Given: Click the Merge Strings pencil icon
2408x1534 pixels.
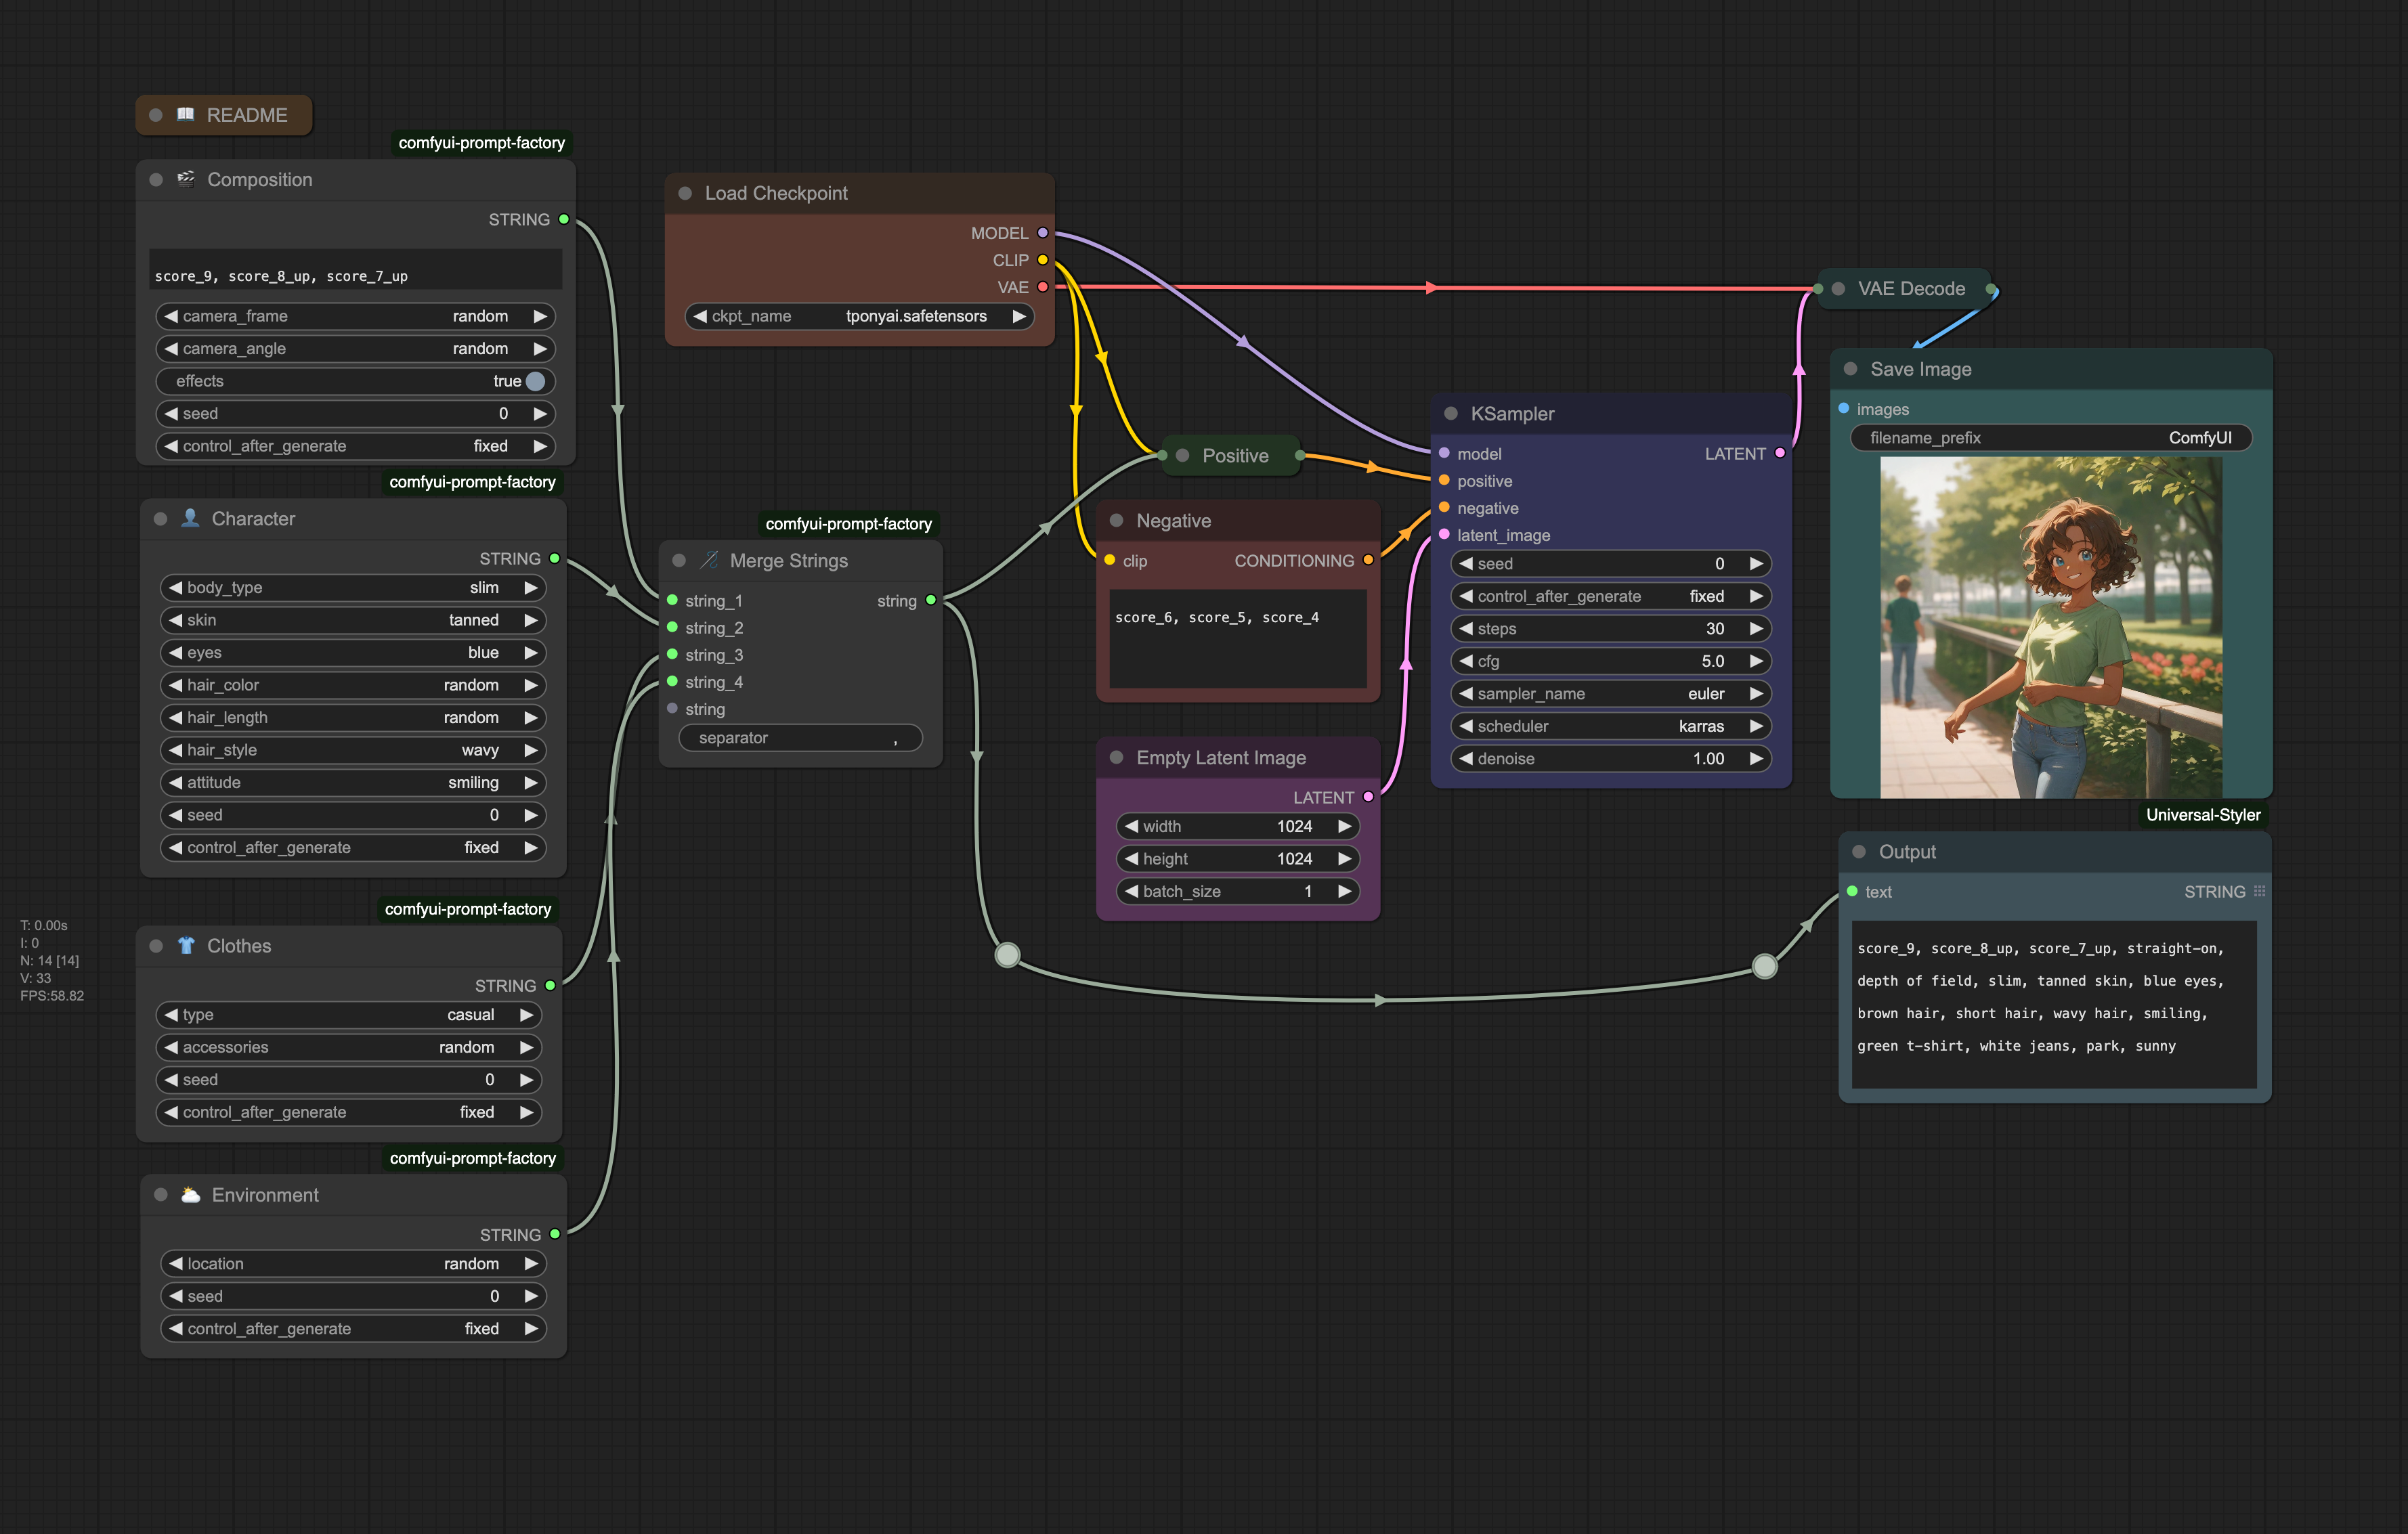Looking at the screenshot, I should pos(709,560).
